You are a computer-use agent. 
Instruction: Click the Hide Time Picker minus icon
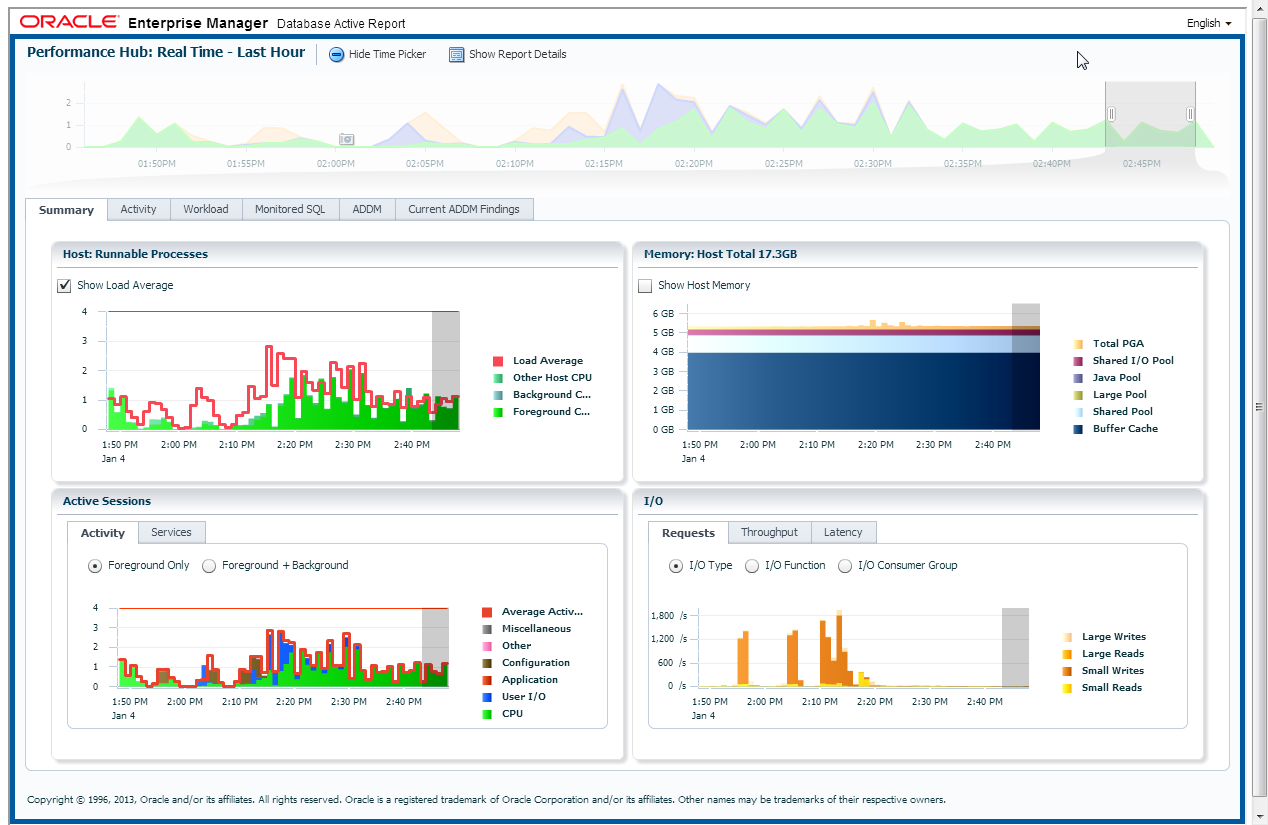337,55
